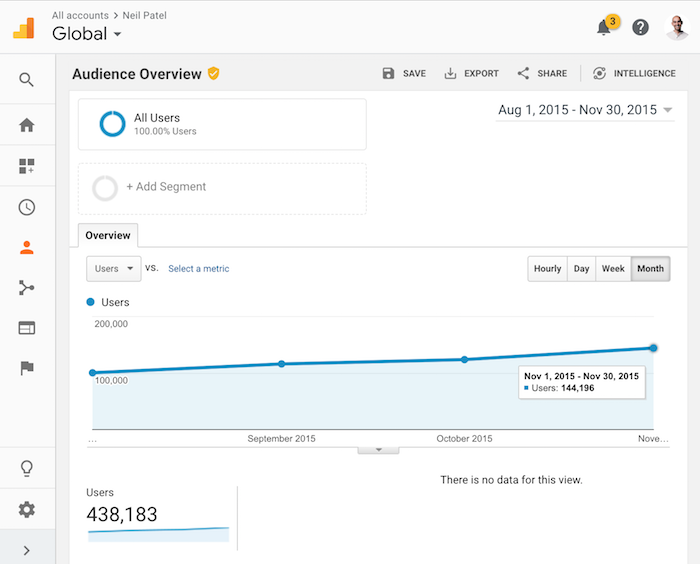The image size is (700, 564).
Task: Click the Select a metric link
Action: pos(198,269)
